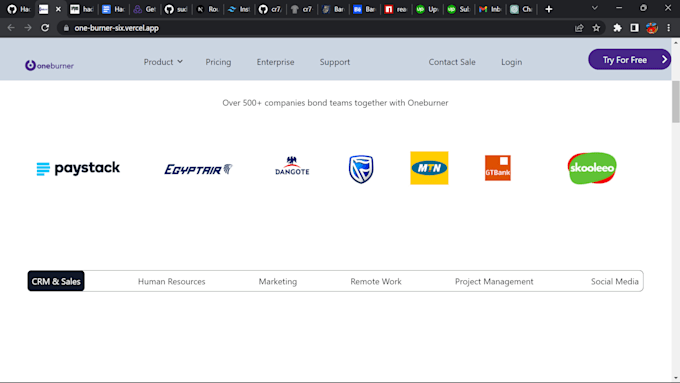Switch to the Project Management tab
Viewport: 680px width, 383px height.
click(x=494, y=282)
